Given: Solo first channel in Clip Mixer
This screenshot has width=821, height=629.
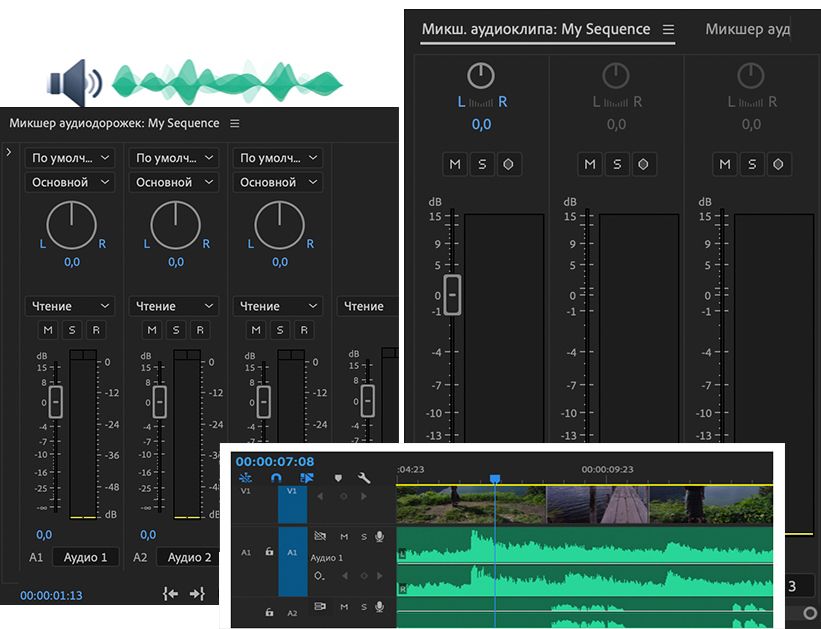Looking at the screenshot, I should pos(482,164).
